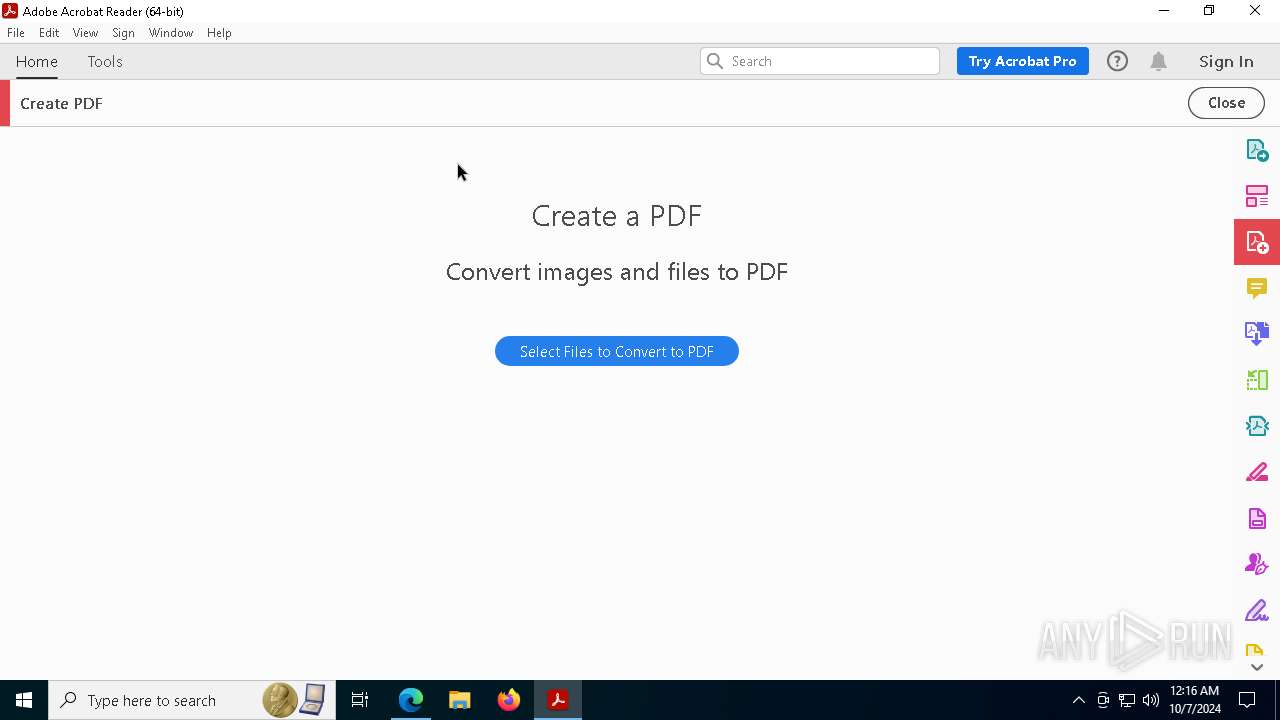Open the Edit menu
This screenshot has height=720, width=1280.
49,33
